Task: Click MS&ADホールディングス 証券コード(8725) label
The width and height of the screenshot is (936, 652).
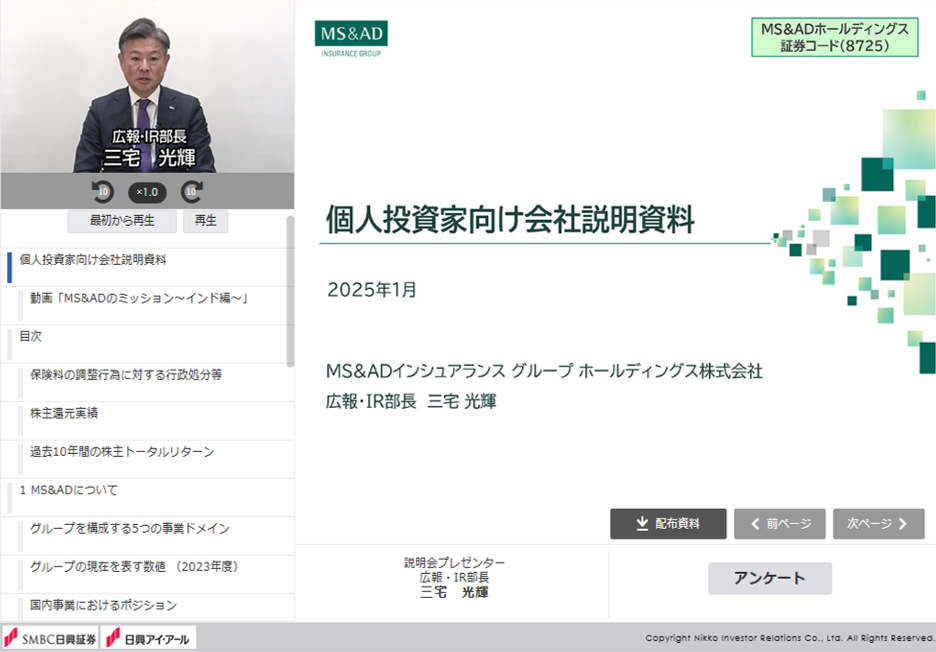Action: tap(835, 37)
